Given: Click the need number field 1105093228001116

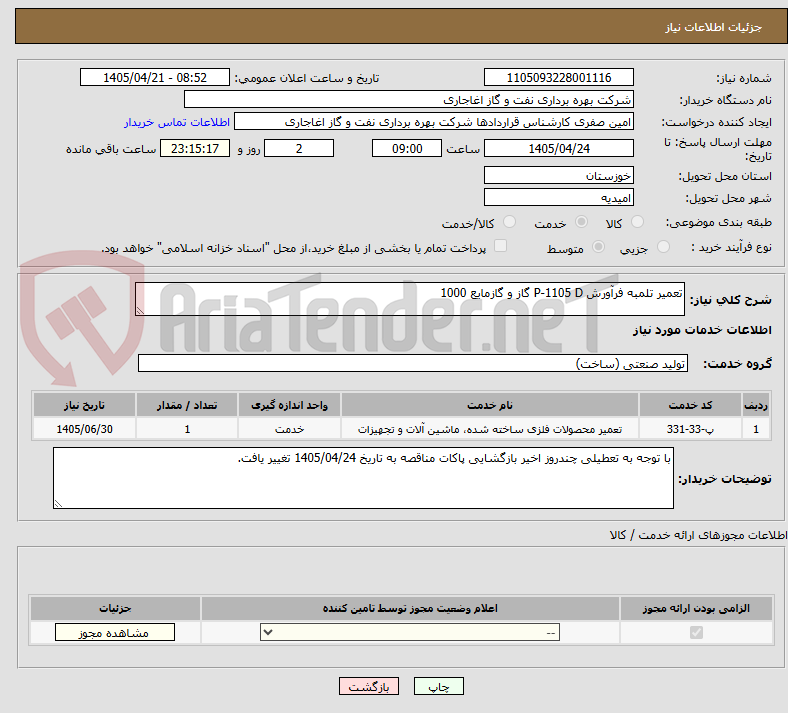Looking at the screenshot, I should [x=558, y=77].
